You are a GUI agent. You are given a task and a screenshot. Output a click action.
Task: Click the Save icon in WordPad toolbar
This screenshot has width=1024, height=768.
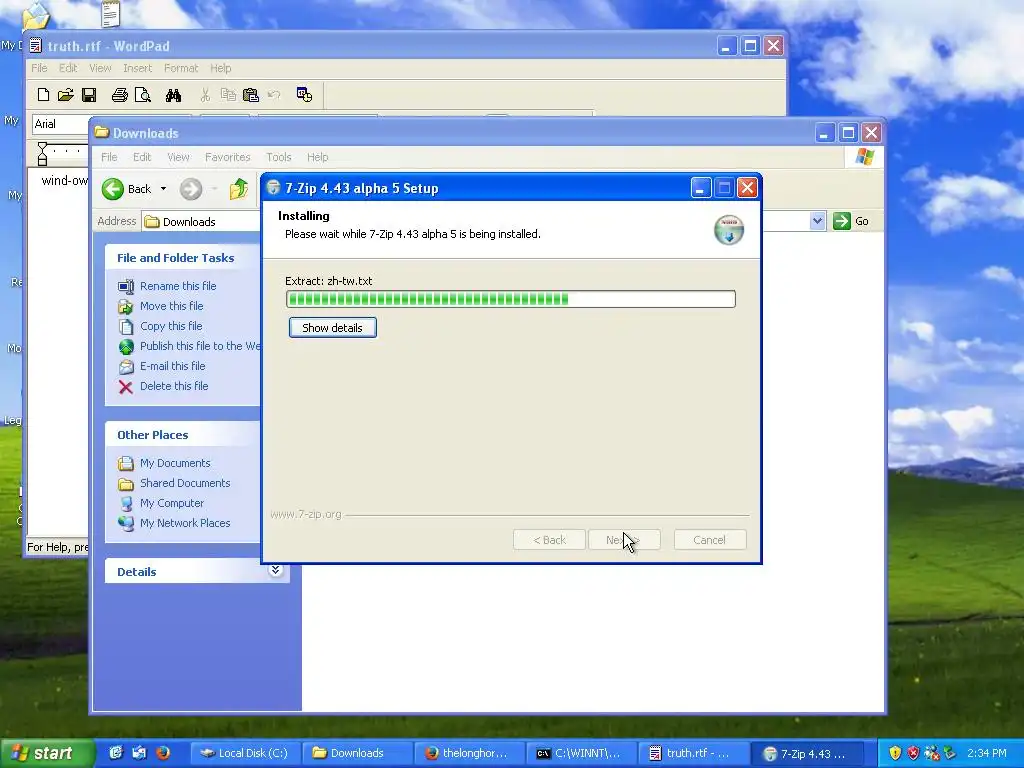click(89, 95)
